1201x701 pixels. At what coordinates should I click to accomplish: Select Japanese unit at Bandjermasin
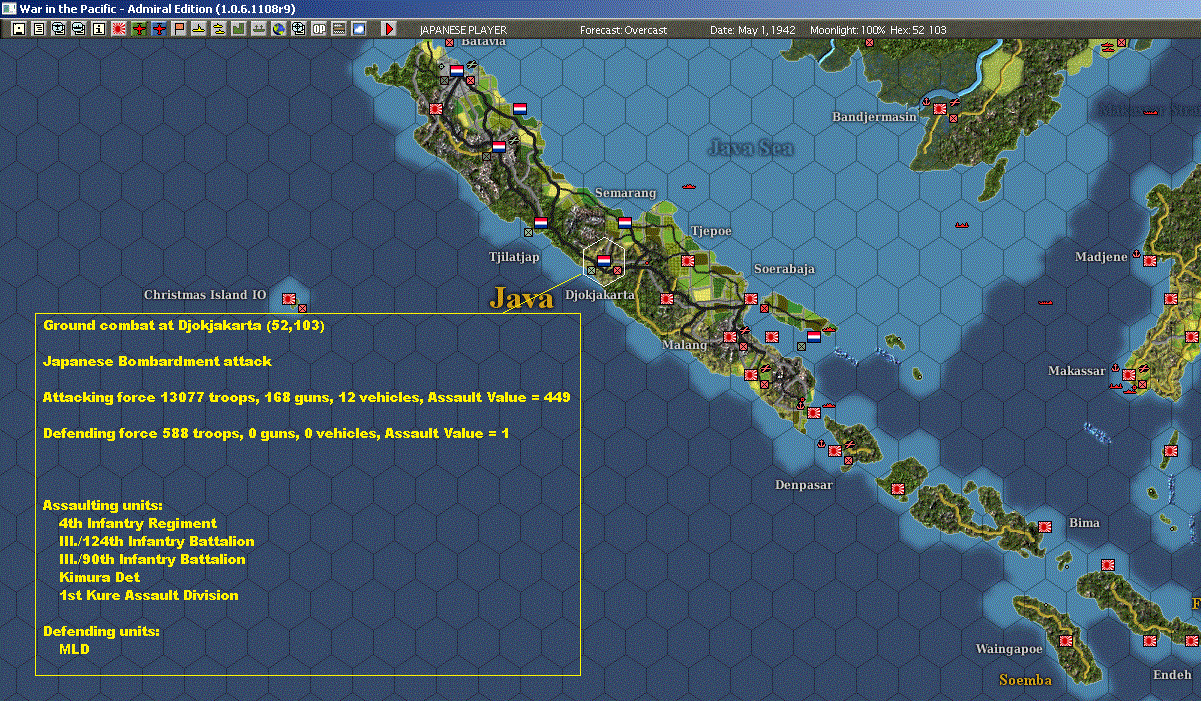coord(939,109)
